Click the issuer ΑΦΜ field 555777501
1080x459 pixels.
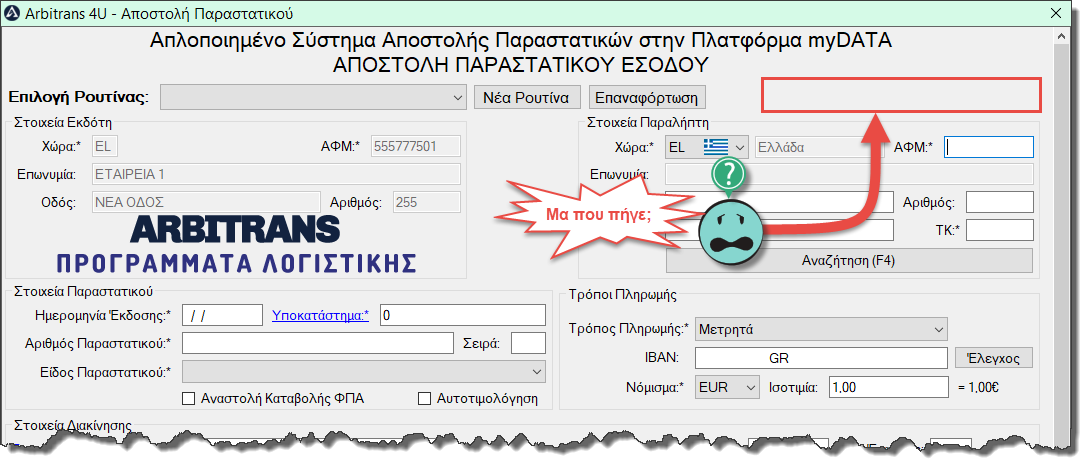pyautogui.click(x=416, y=146)
